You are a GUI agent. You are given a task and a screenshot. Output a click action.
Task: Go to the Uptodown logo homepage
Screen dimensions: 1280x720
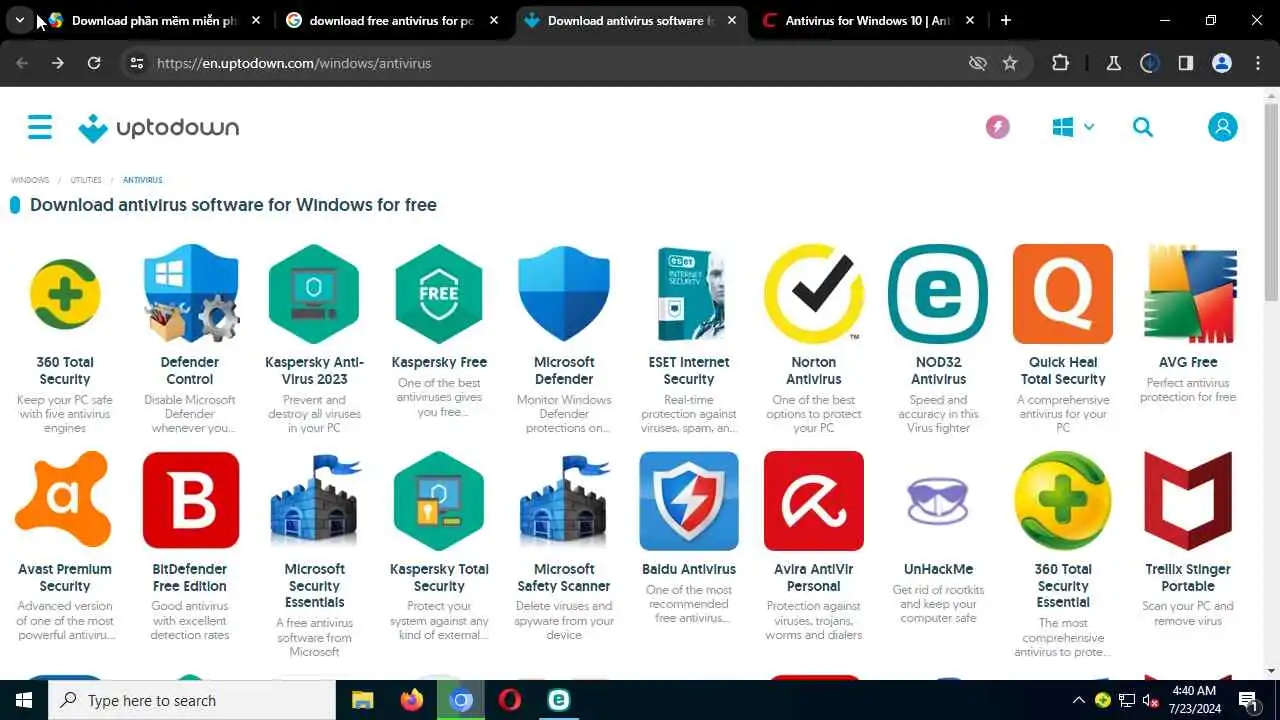point(159,128)
